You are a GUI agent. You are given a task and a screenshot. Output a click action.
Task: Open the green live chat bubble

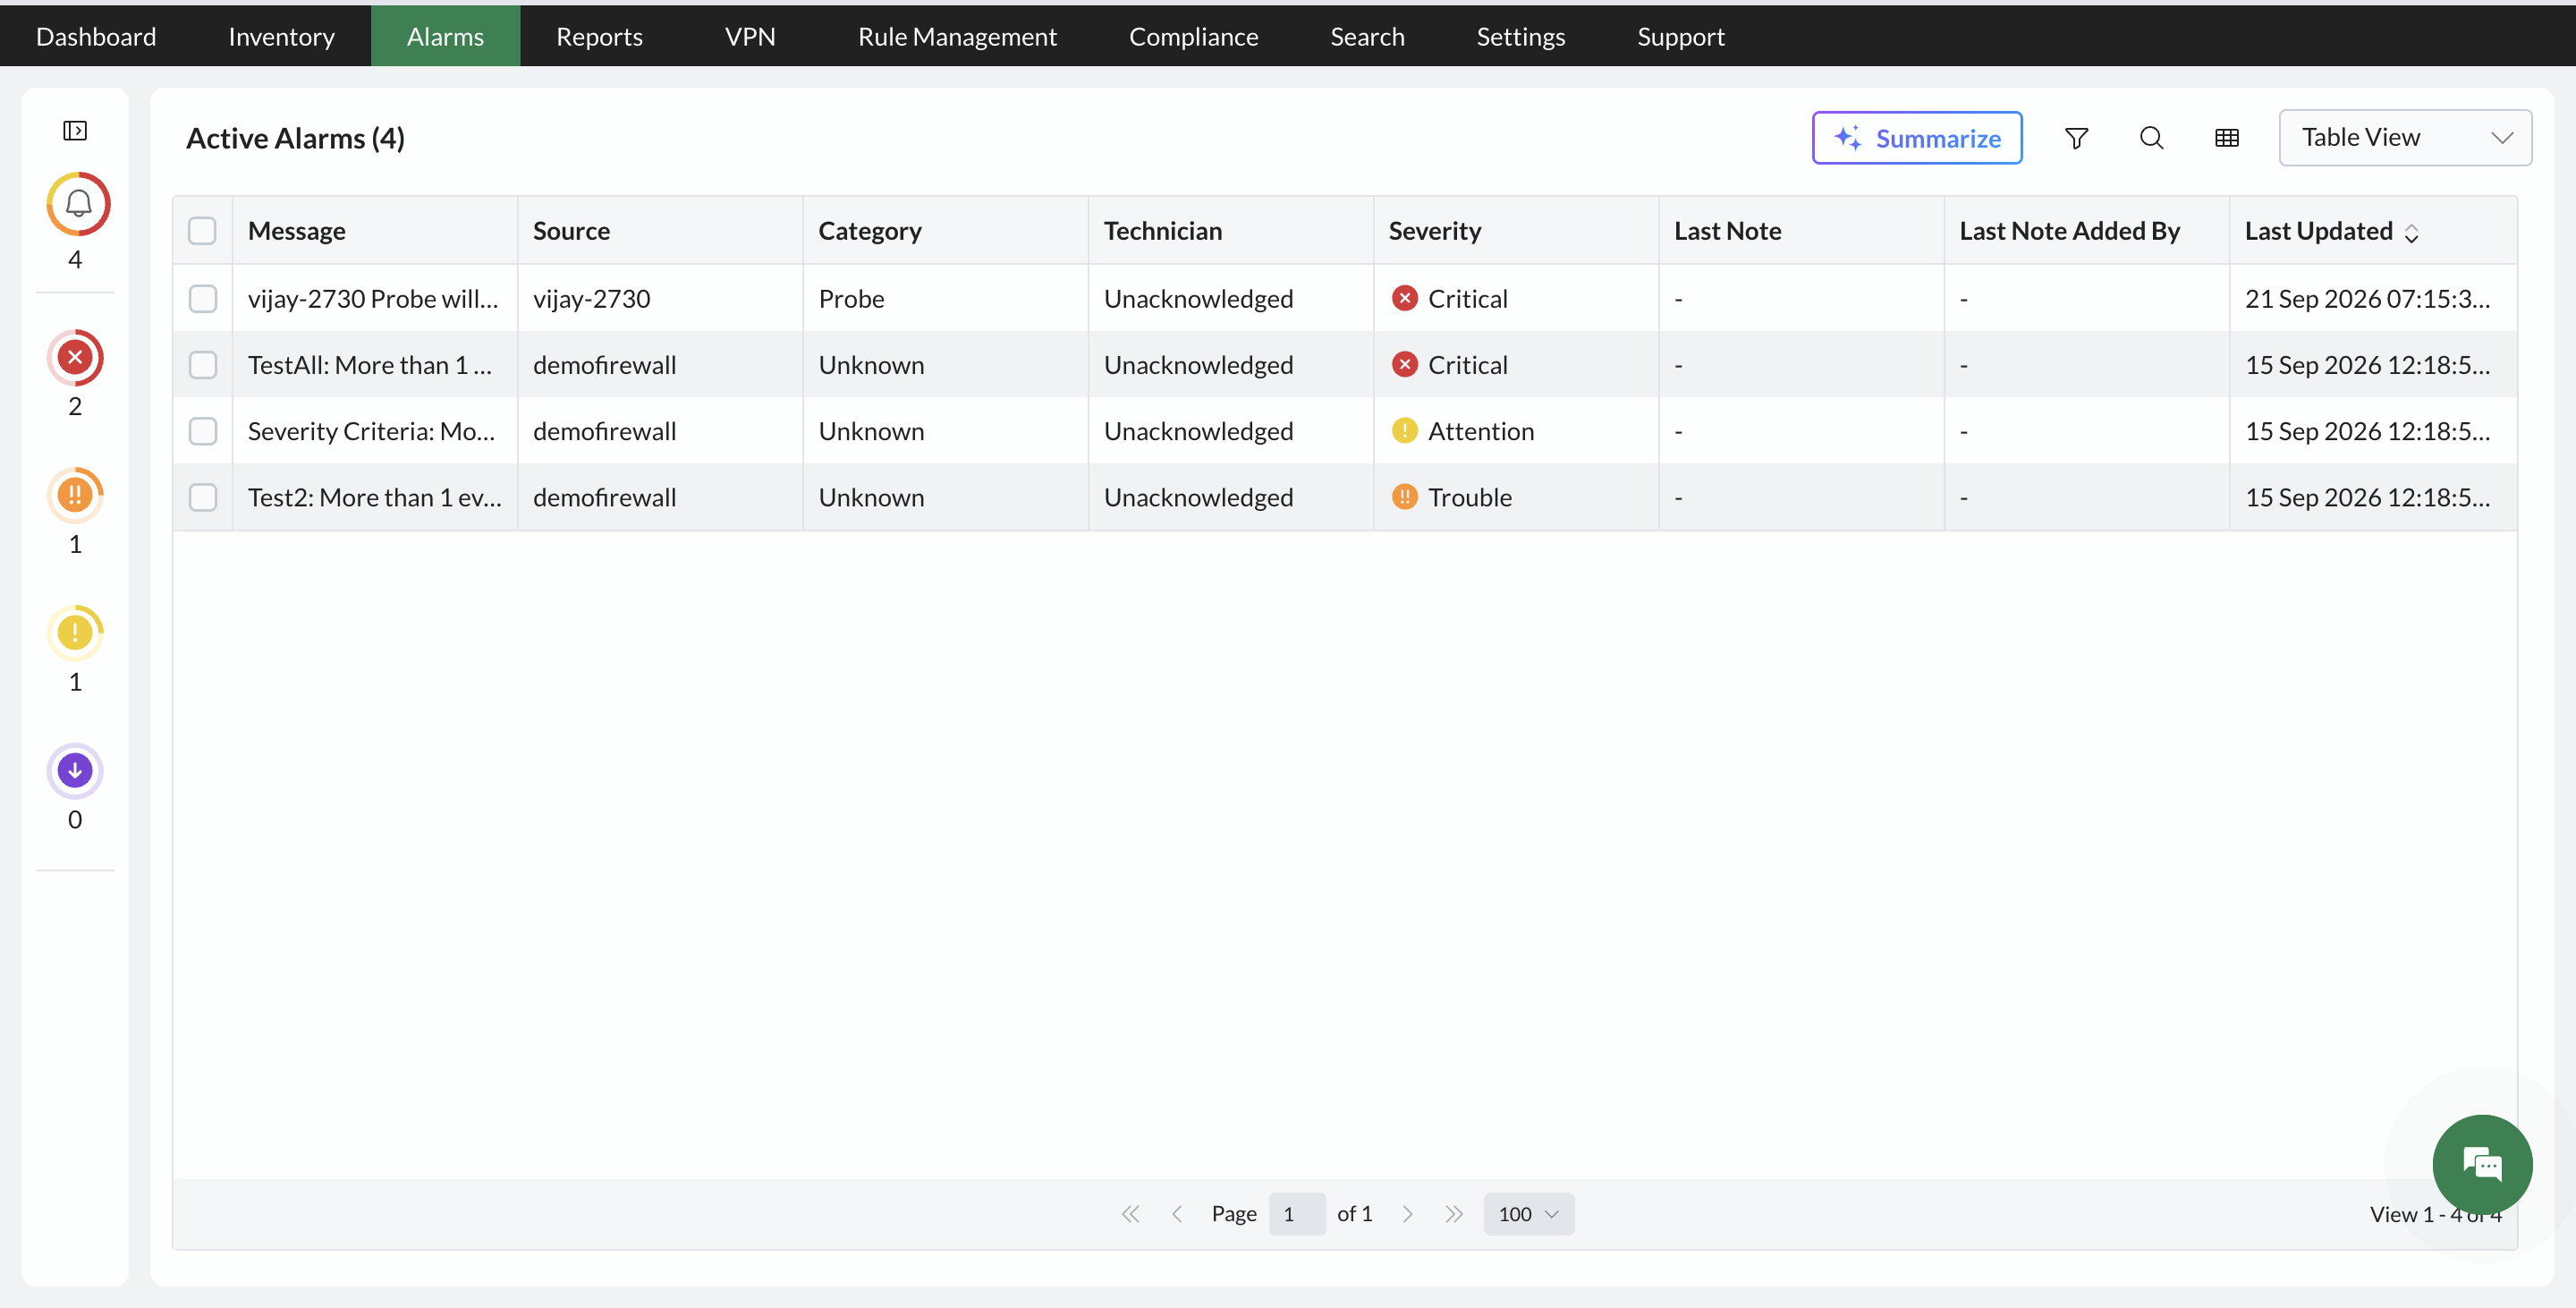pyautogui.click(x=2482, y=1165)
